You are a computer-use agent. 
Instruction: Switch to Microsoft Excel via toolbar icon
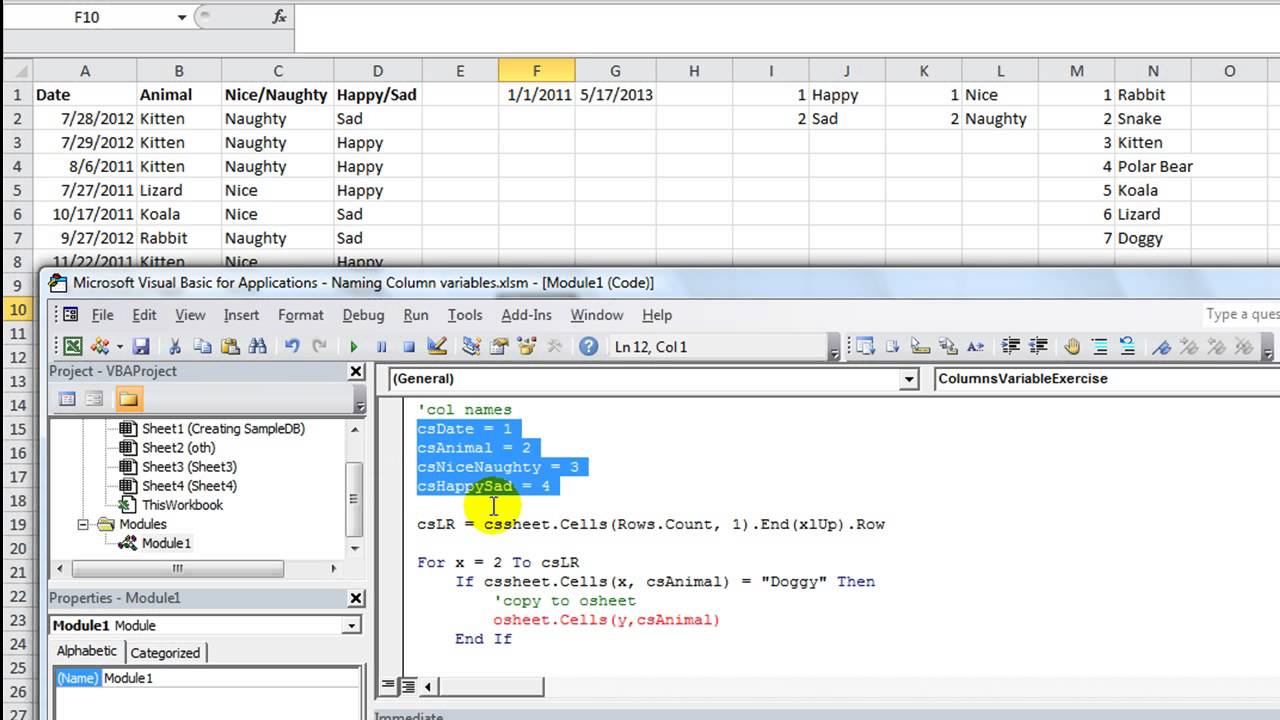tap(73, 347)
